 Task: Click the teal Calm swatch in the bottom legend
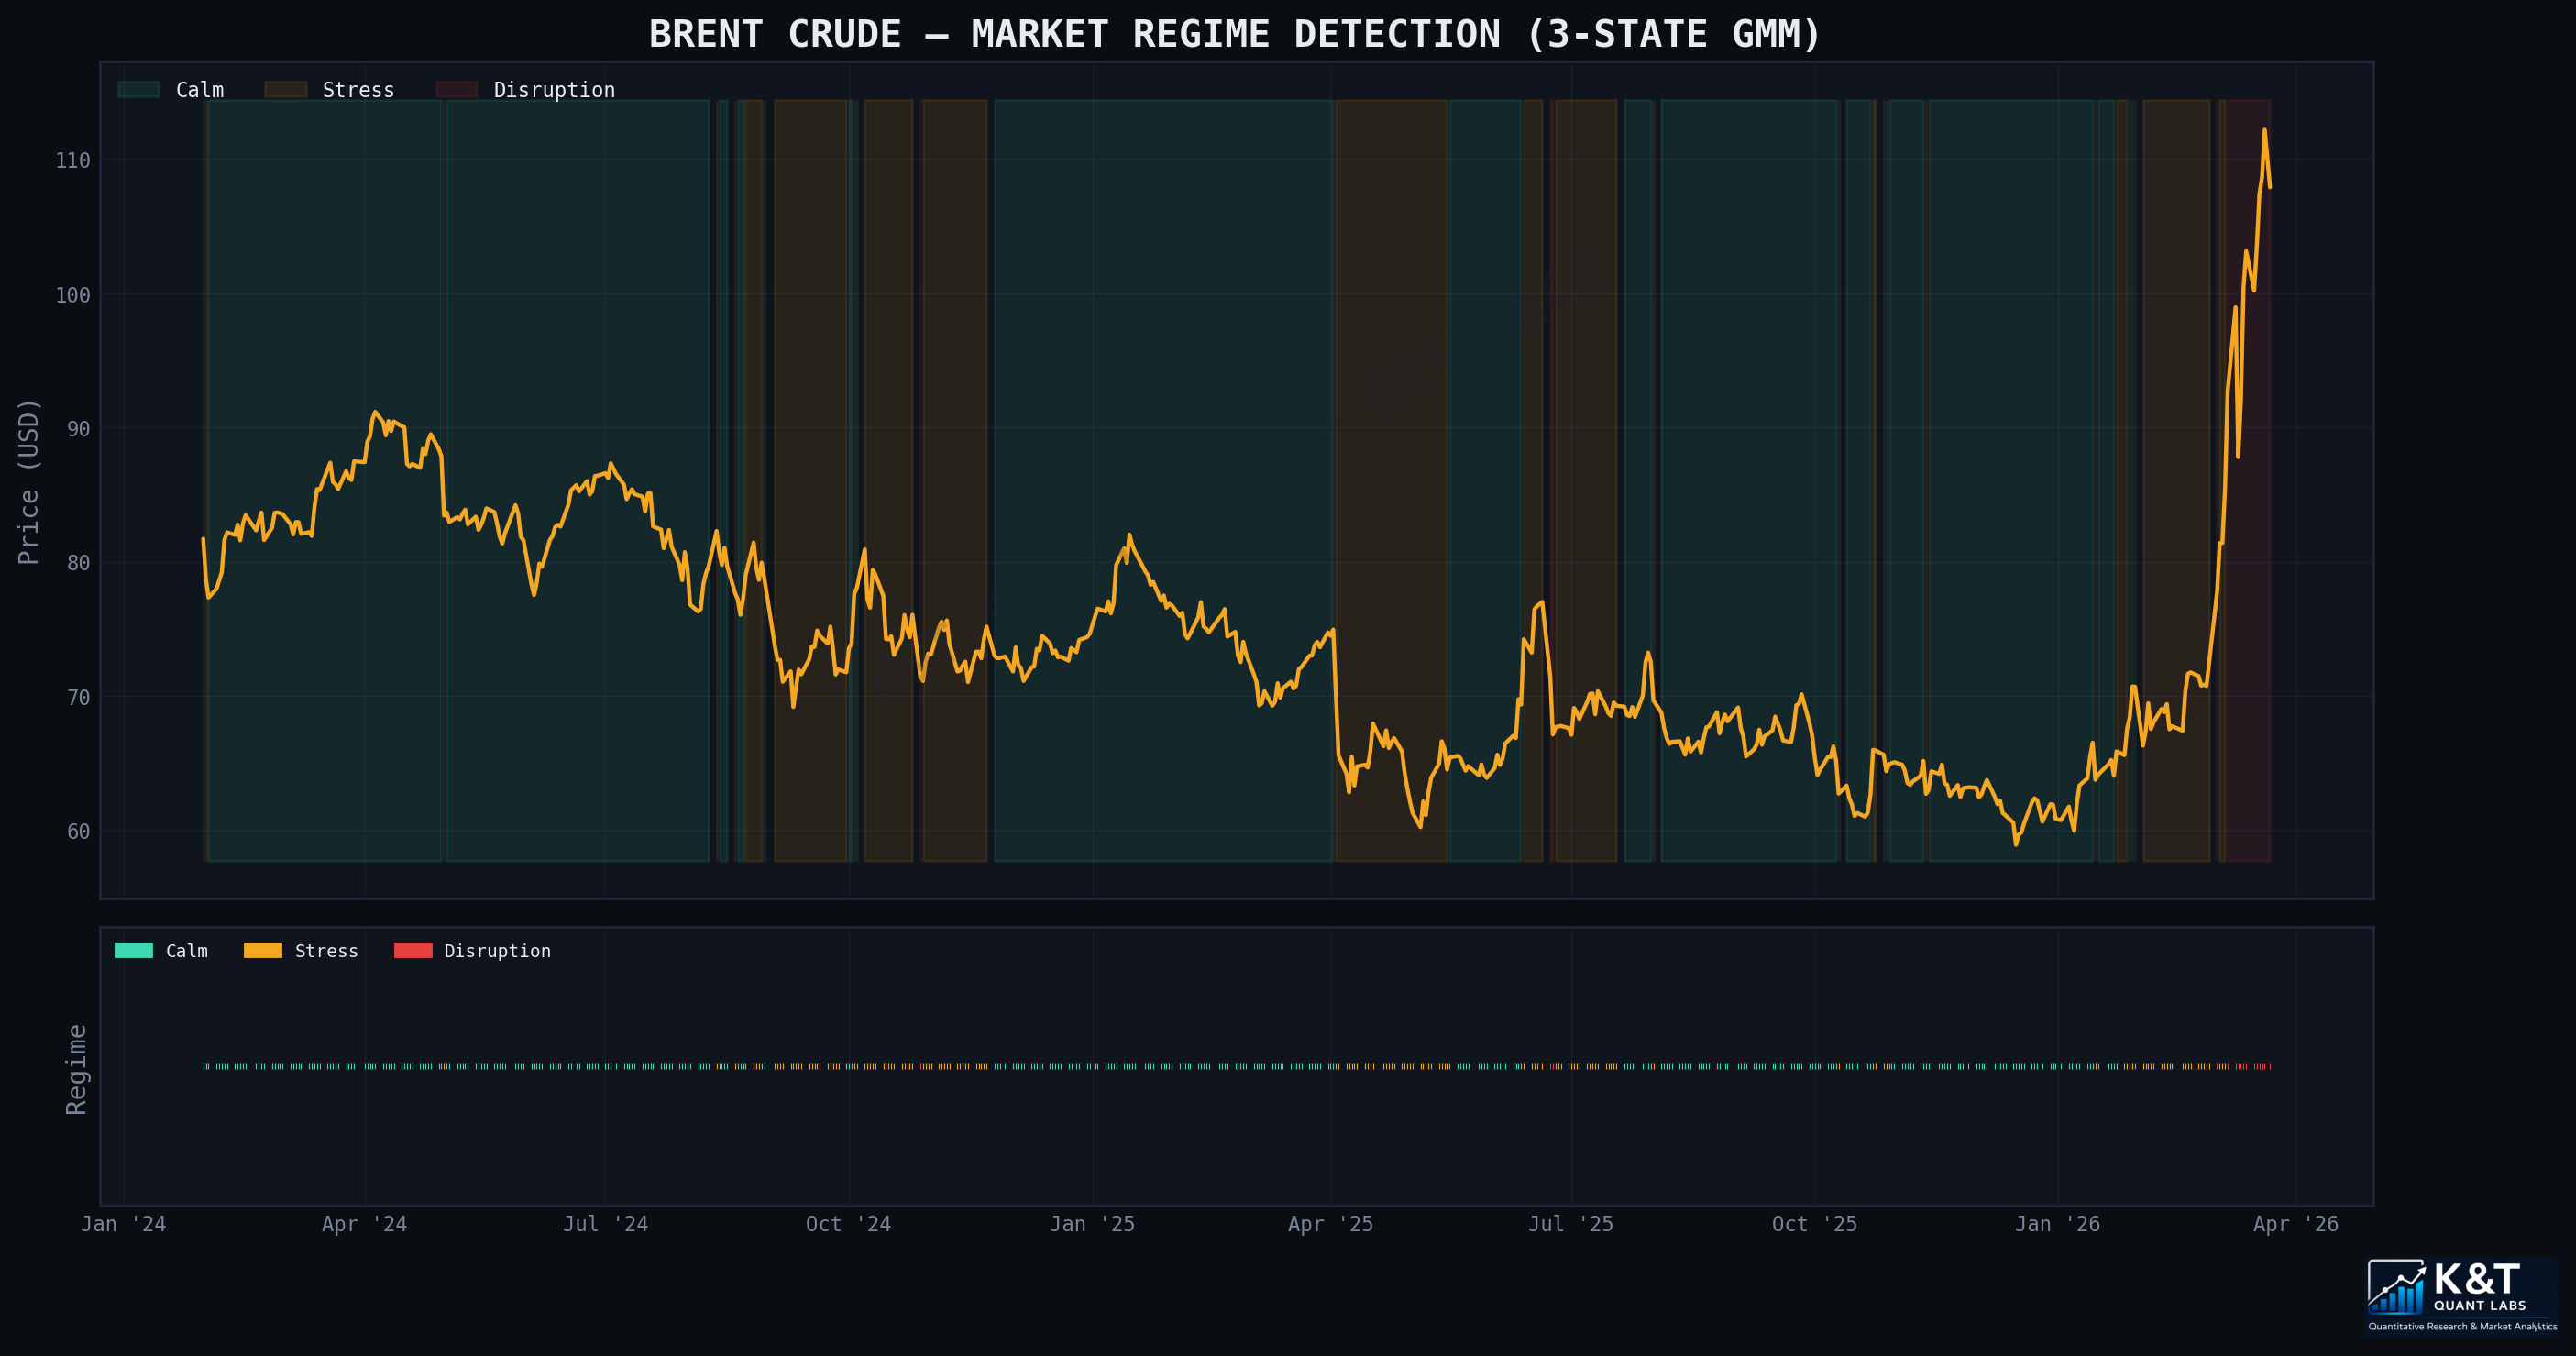tap(133, 950)
